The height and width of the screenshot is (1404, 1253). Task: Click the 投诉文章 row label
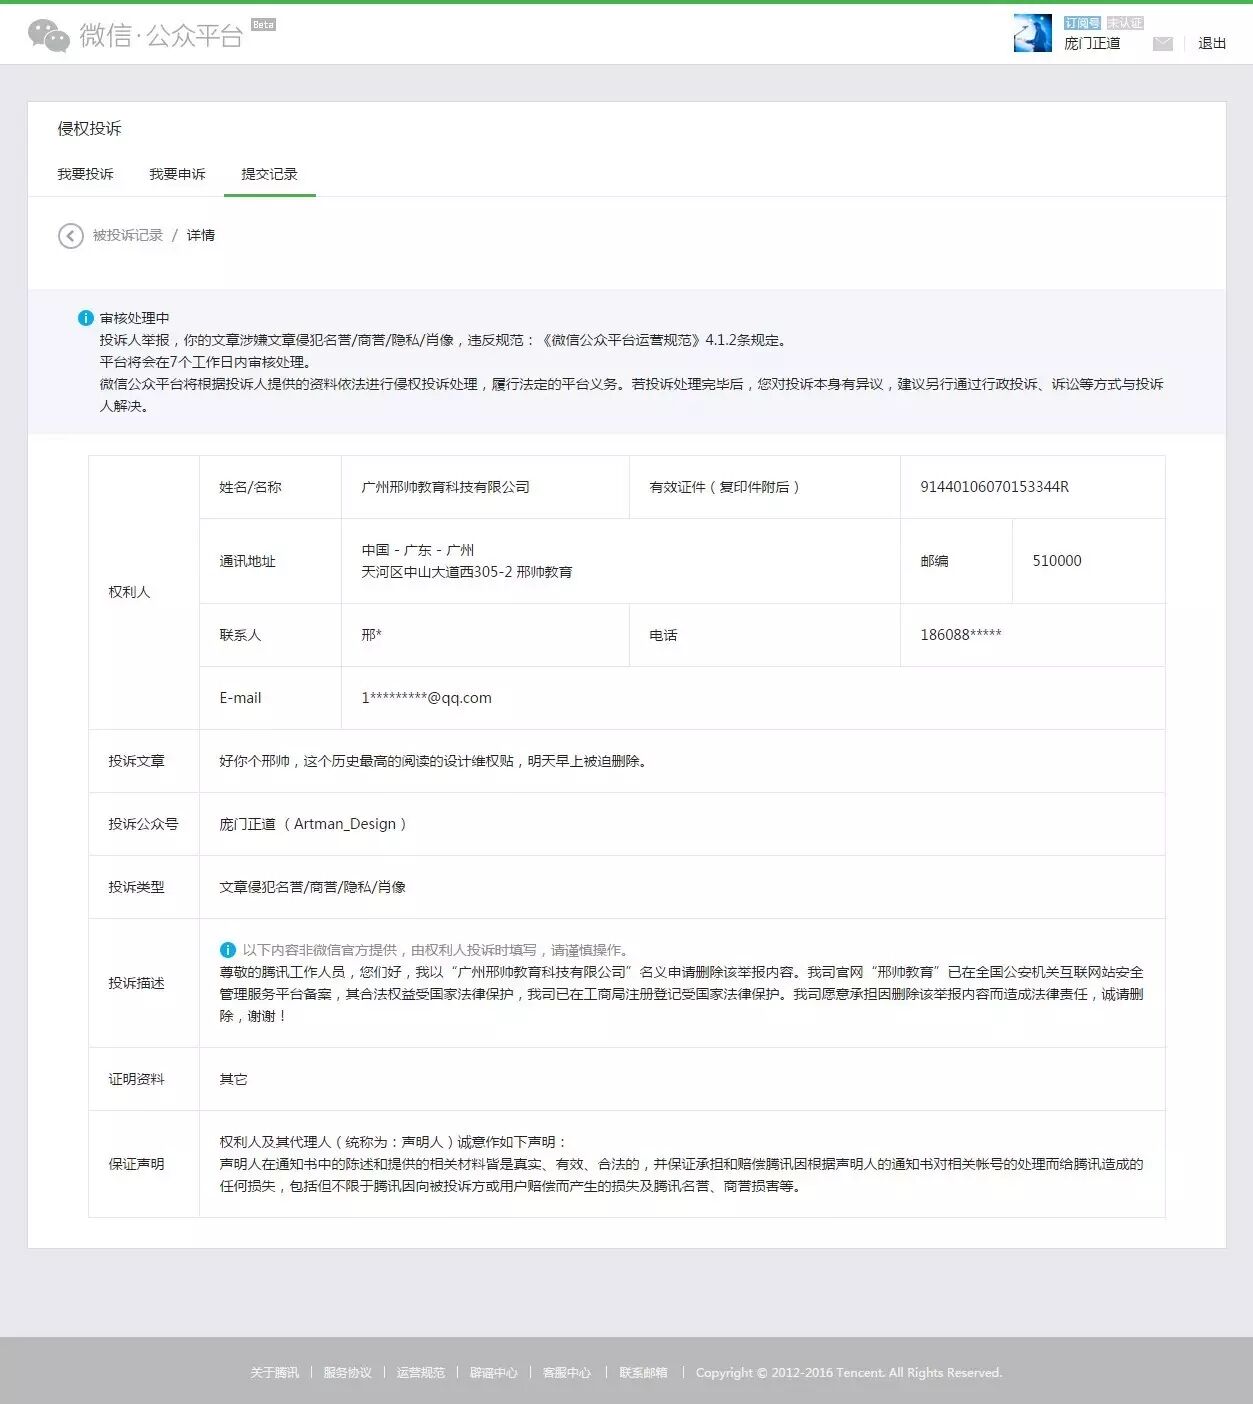pos(136,761)
